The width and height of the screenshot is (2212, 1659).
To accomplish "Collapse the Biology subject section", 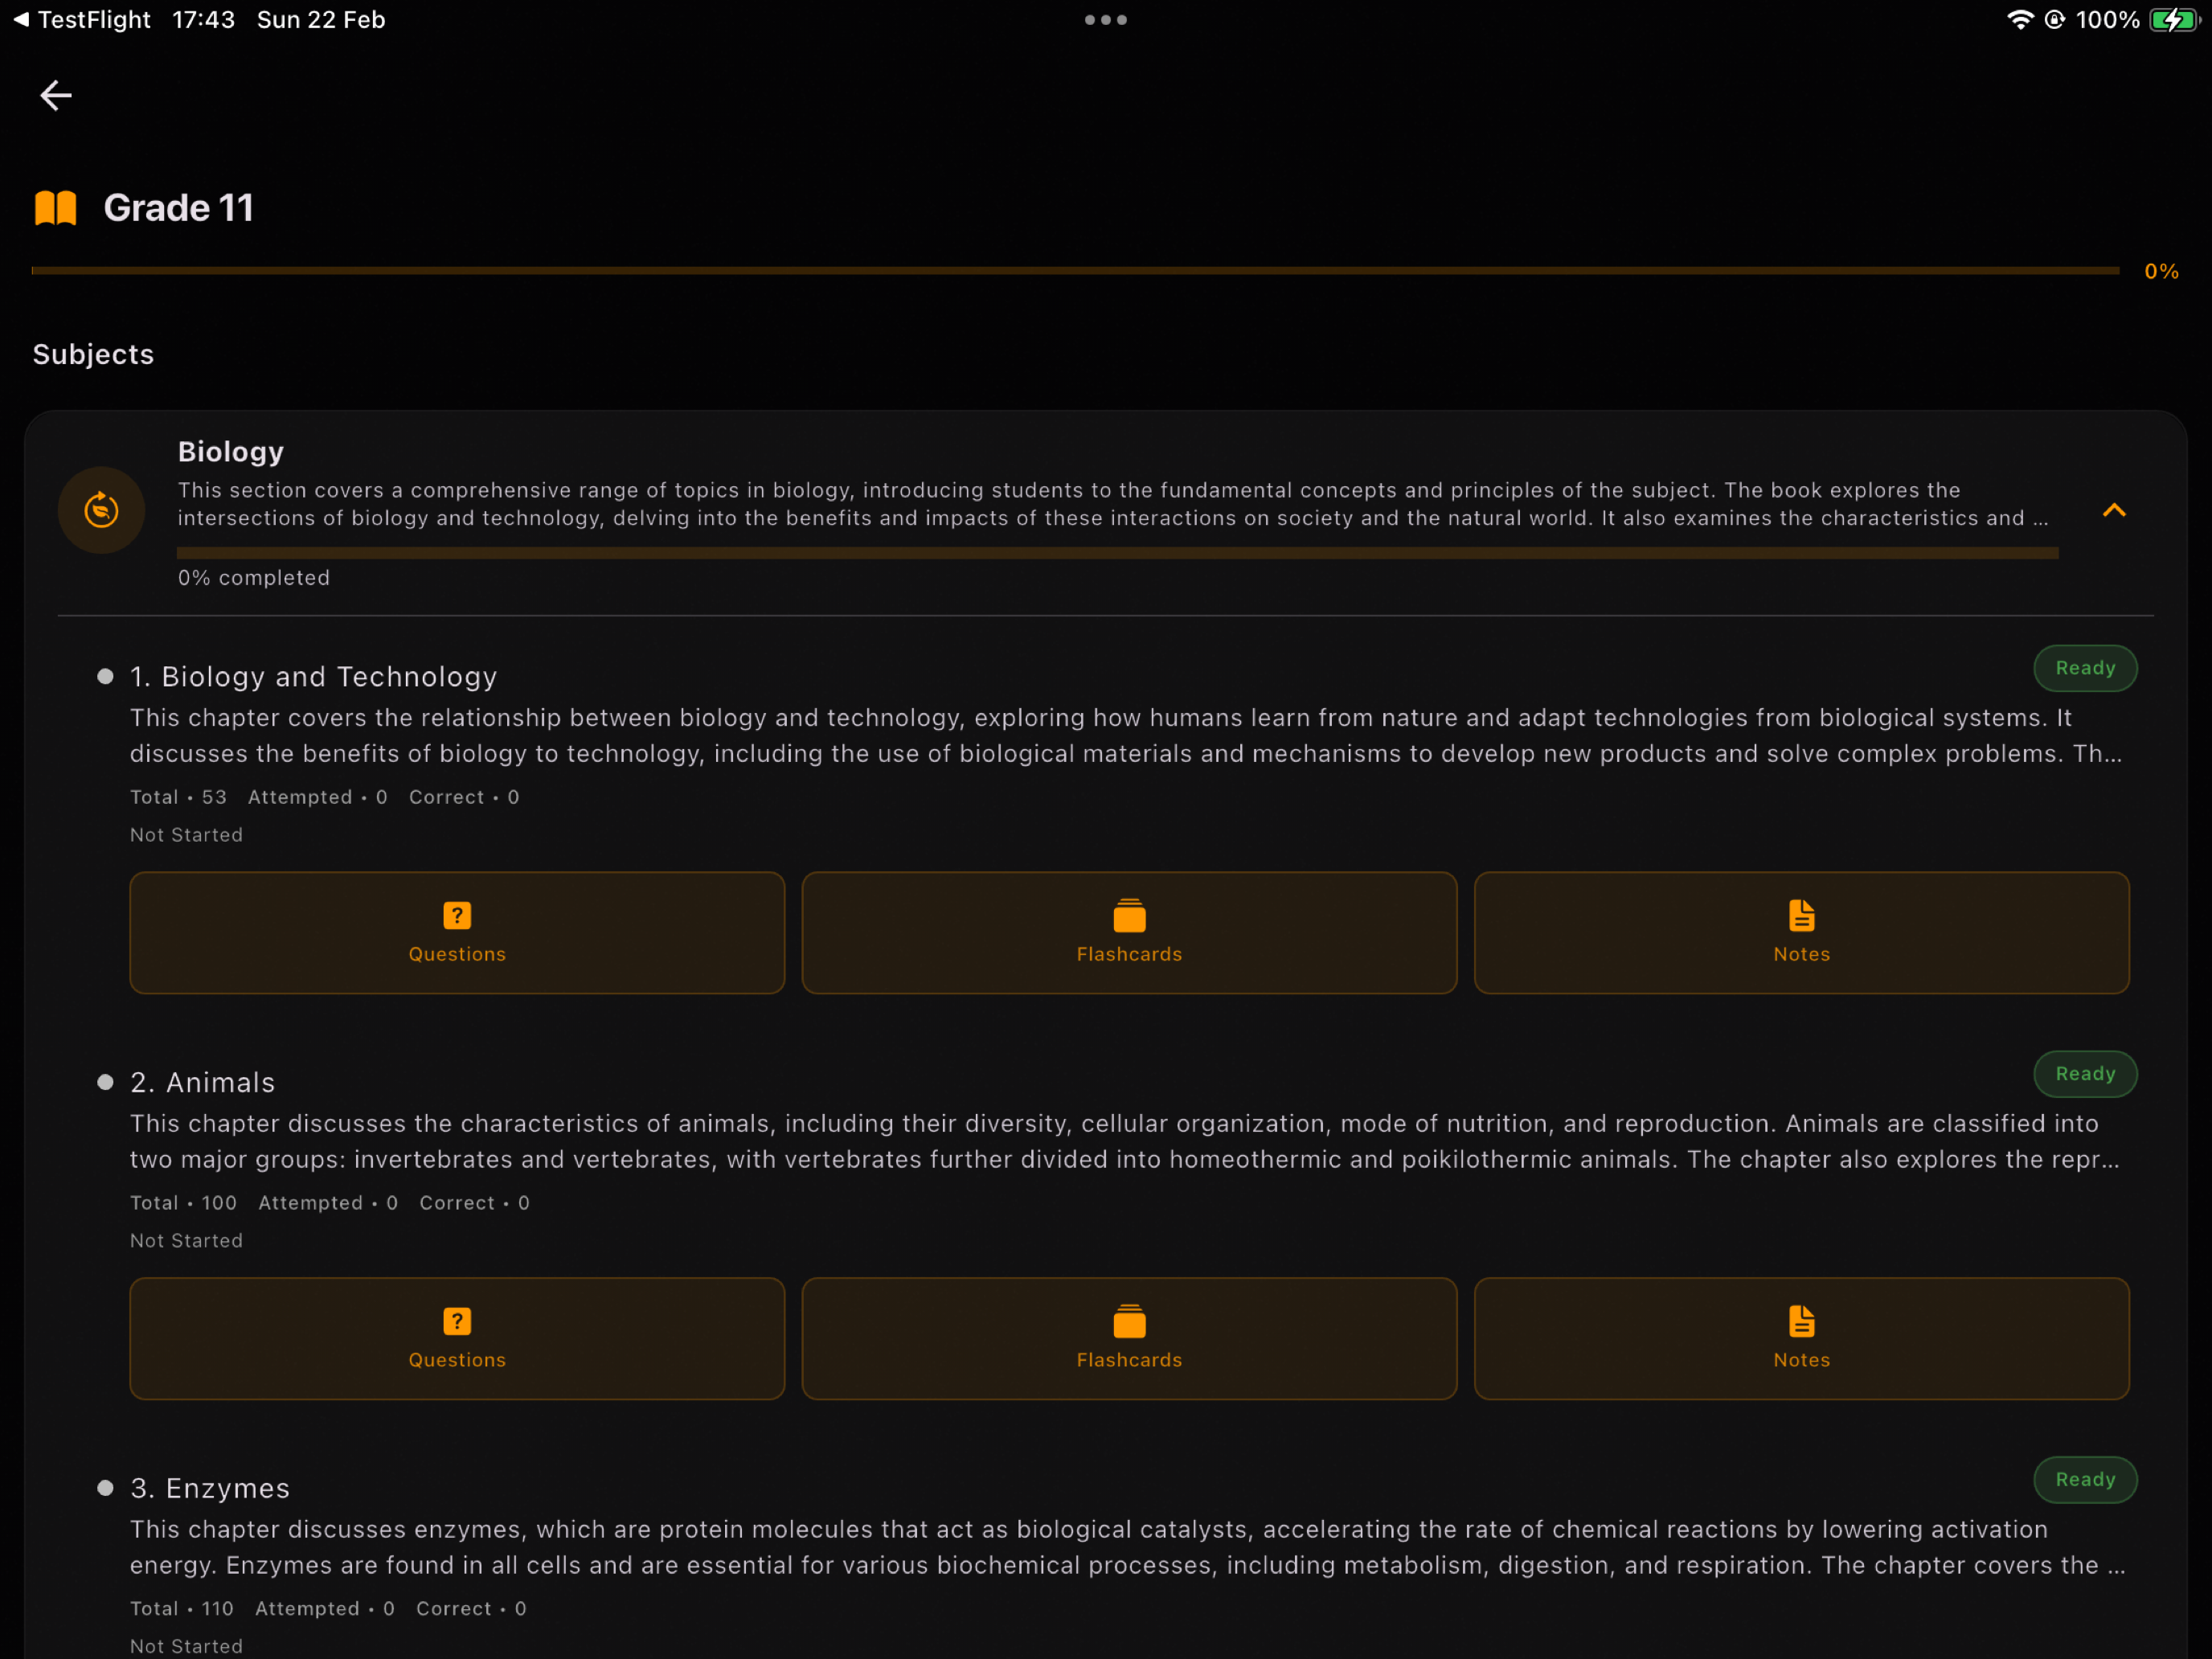I will pyautogui.click(x=2113, y=510).
